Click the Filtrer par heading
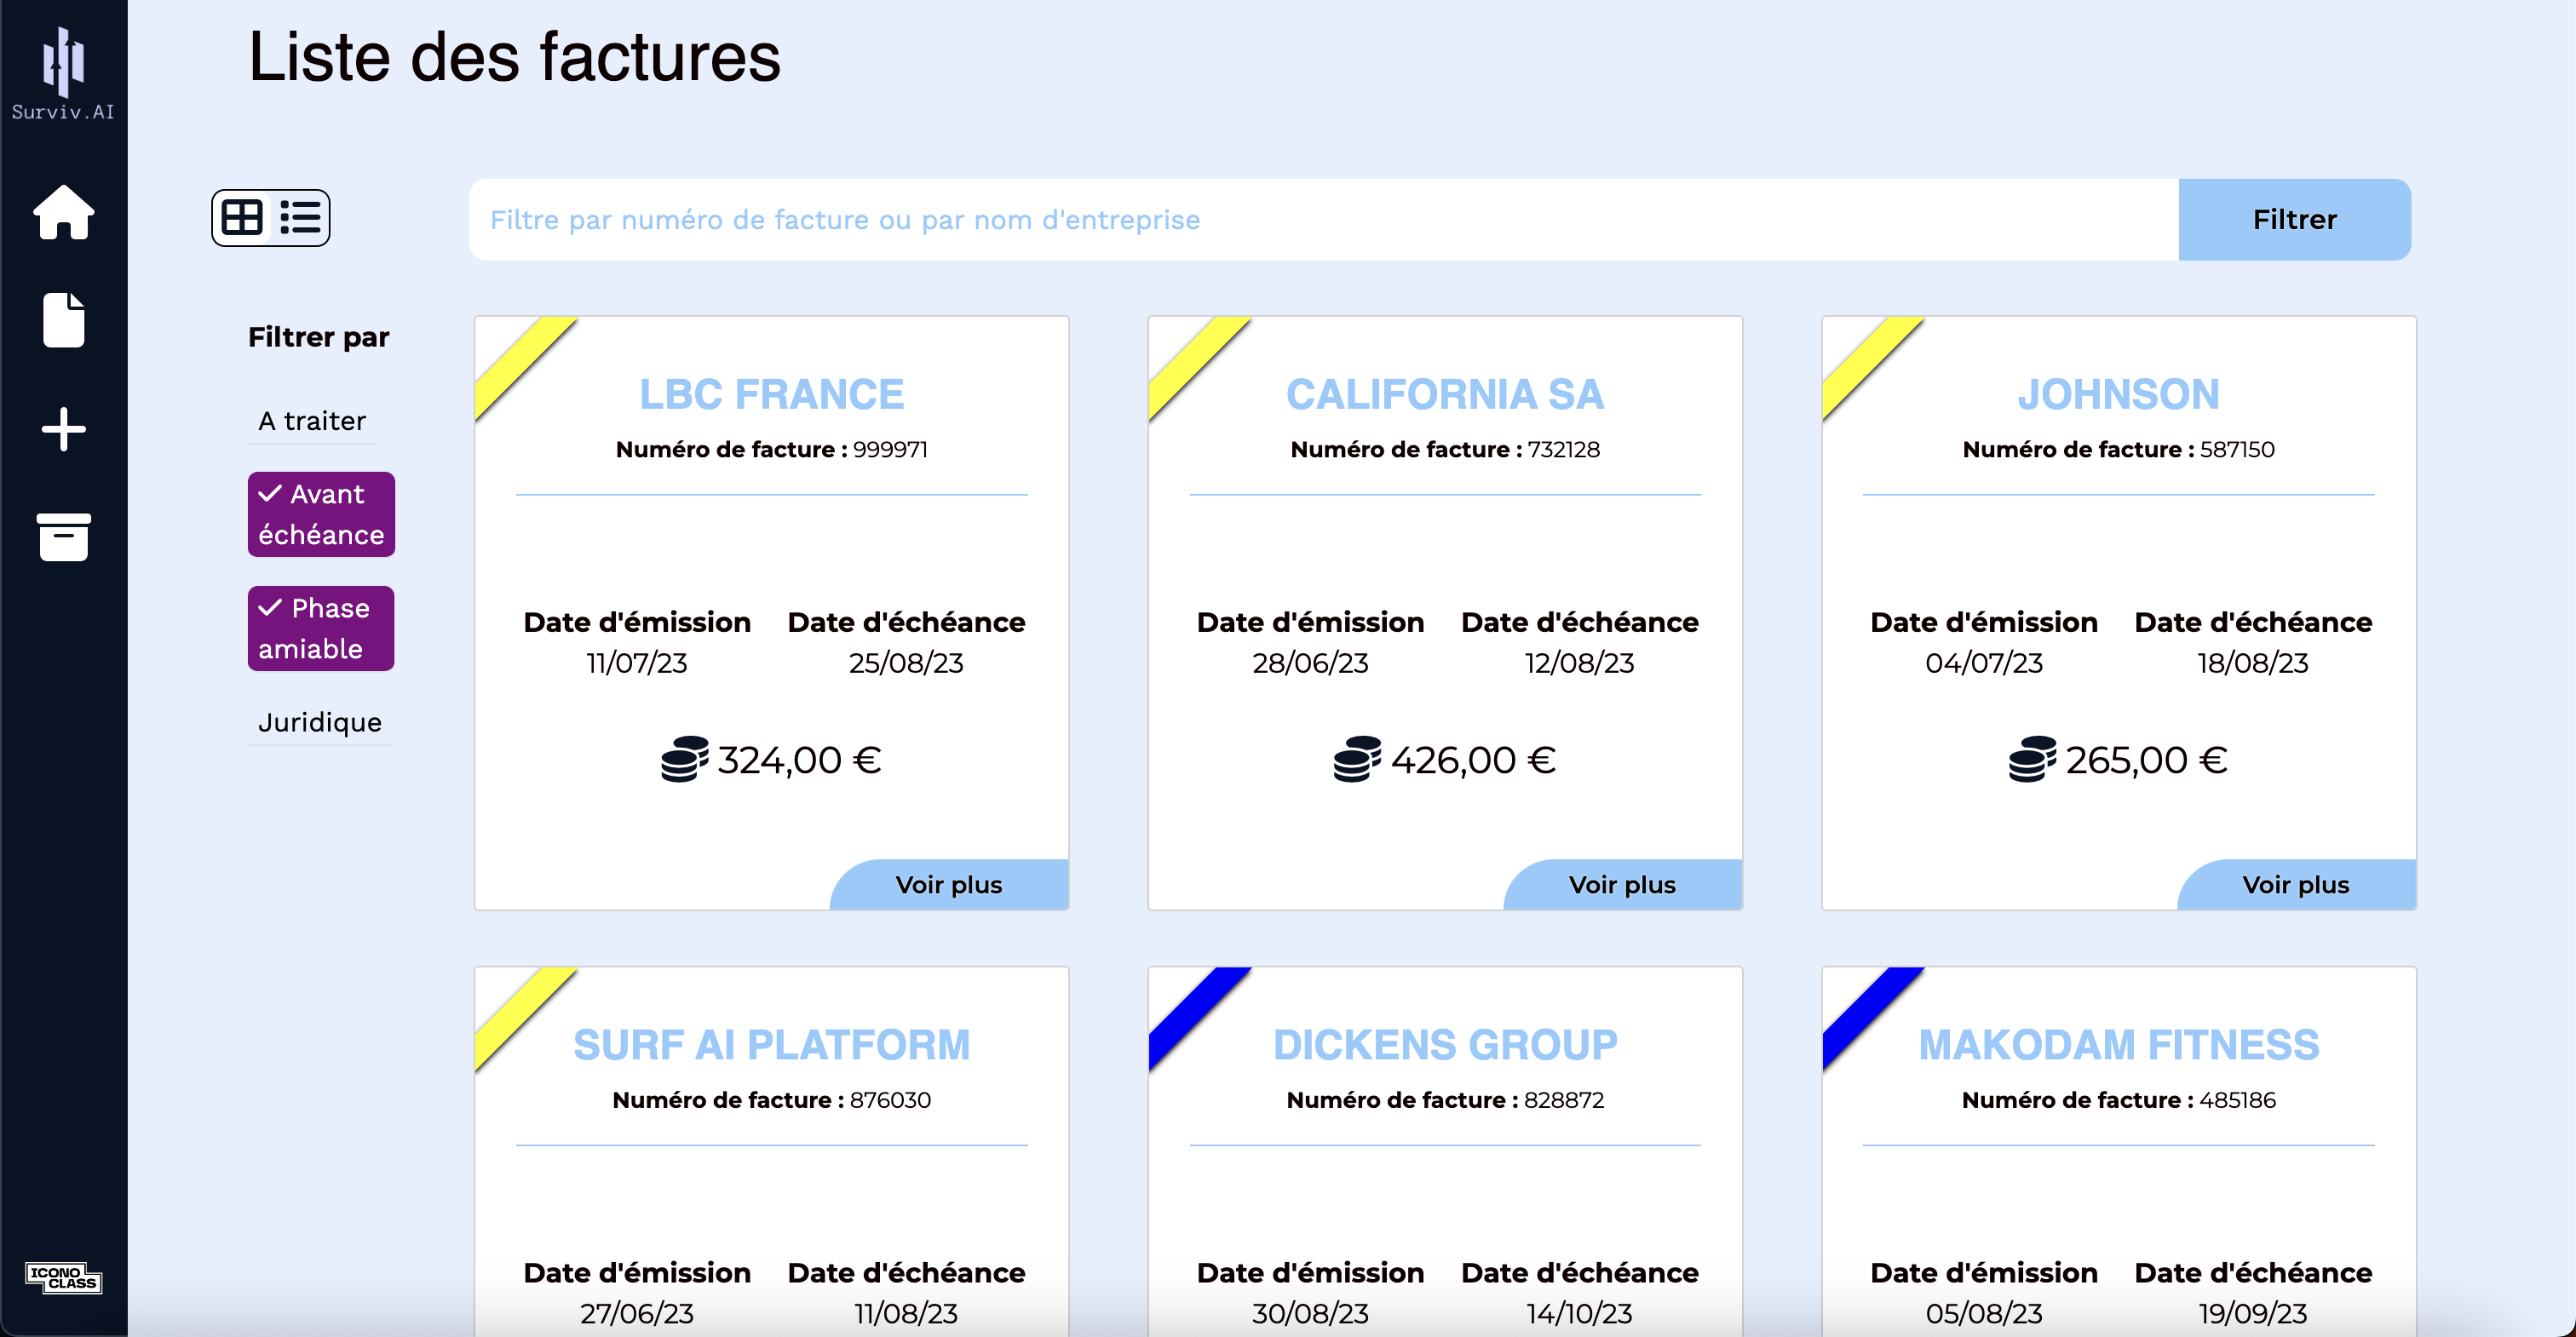The image size is (2576, 1337). pyautogui.click(x=319, y=337)
